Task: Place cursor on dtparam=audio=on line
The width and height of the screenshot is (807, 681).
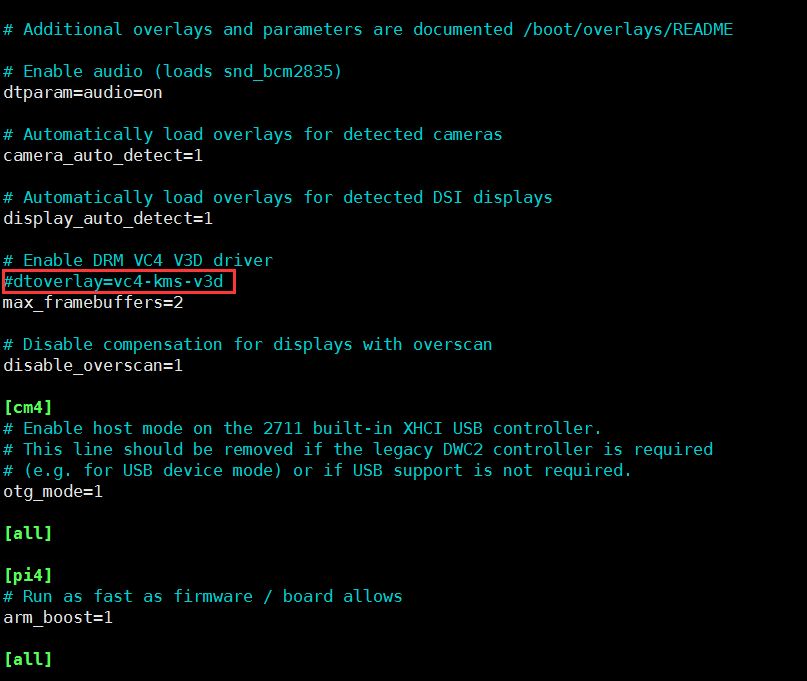Action: point(83,93)
